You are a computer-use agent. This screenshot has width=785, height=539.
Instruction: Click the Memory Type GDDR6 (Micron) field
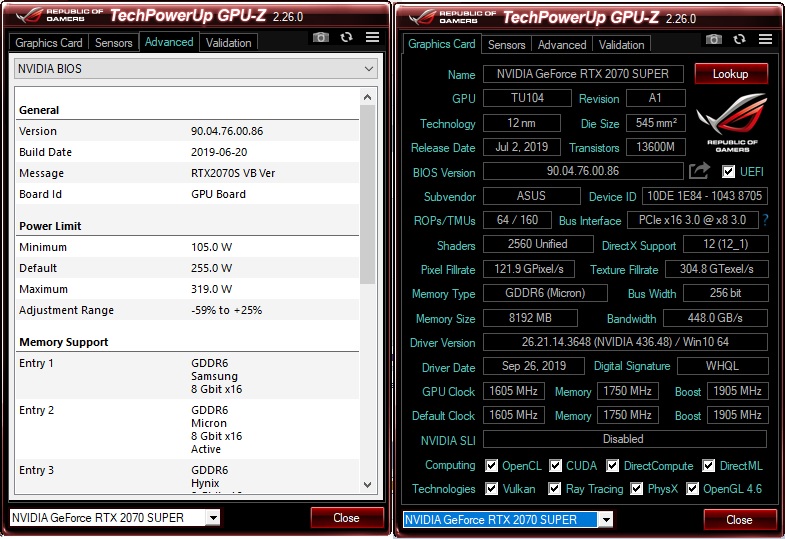click(x=545, y=293)
